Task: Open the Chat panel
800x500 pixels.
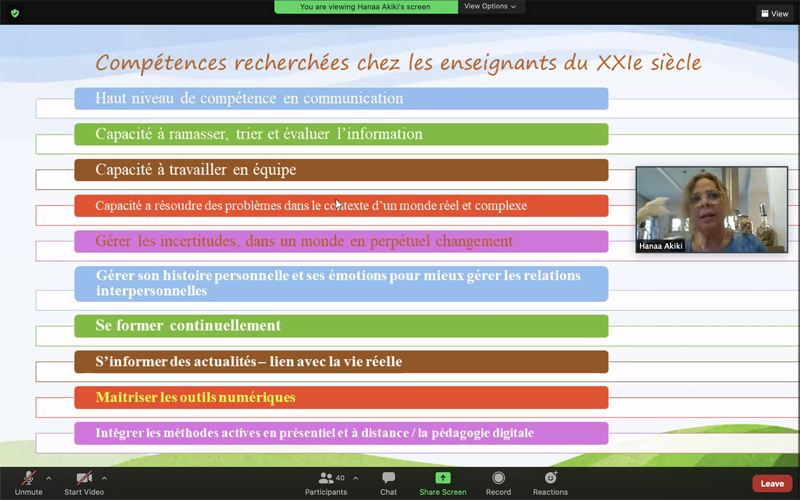Action: point(388,483)
